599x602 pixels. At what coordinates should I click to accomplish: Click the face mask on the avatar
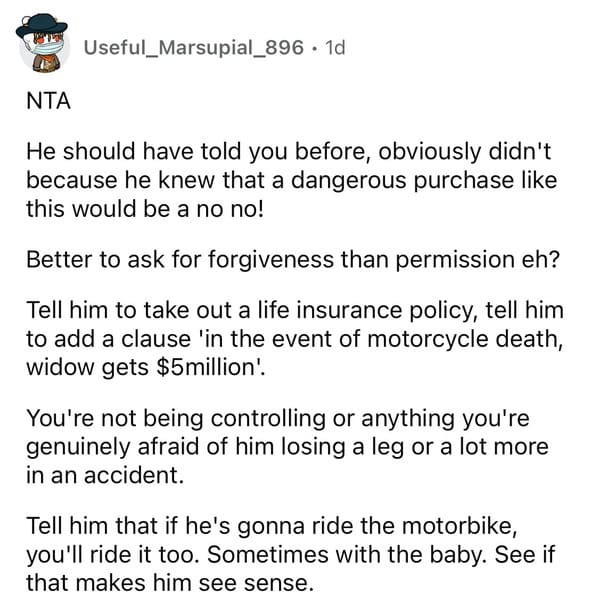click(43, 49)
